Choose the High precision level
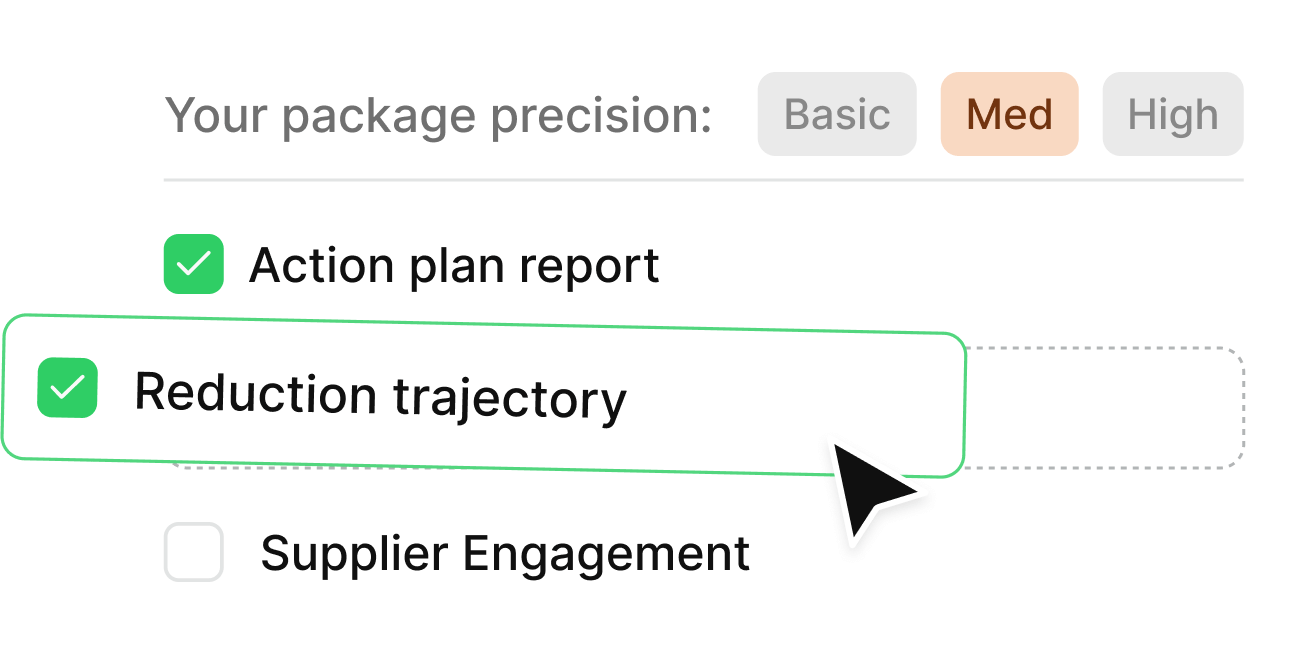 click(1173, 114)
